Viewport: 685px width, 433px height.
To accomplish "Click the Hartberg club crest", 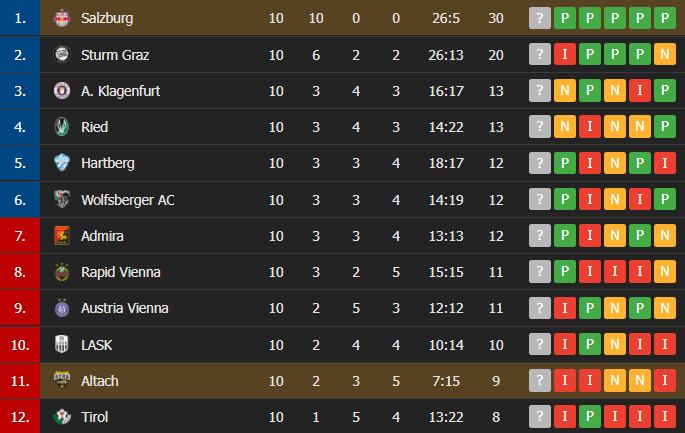I will tap(62, 163).
